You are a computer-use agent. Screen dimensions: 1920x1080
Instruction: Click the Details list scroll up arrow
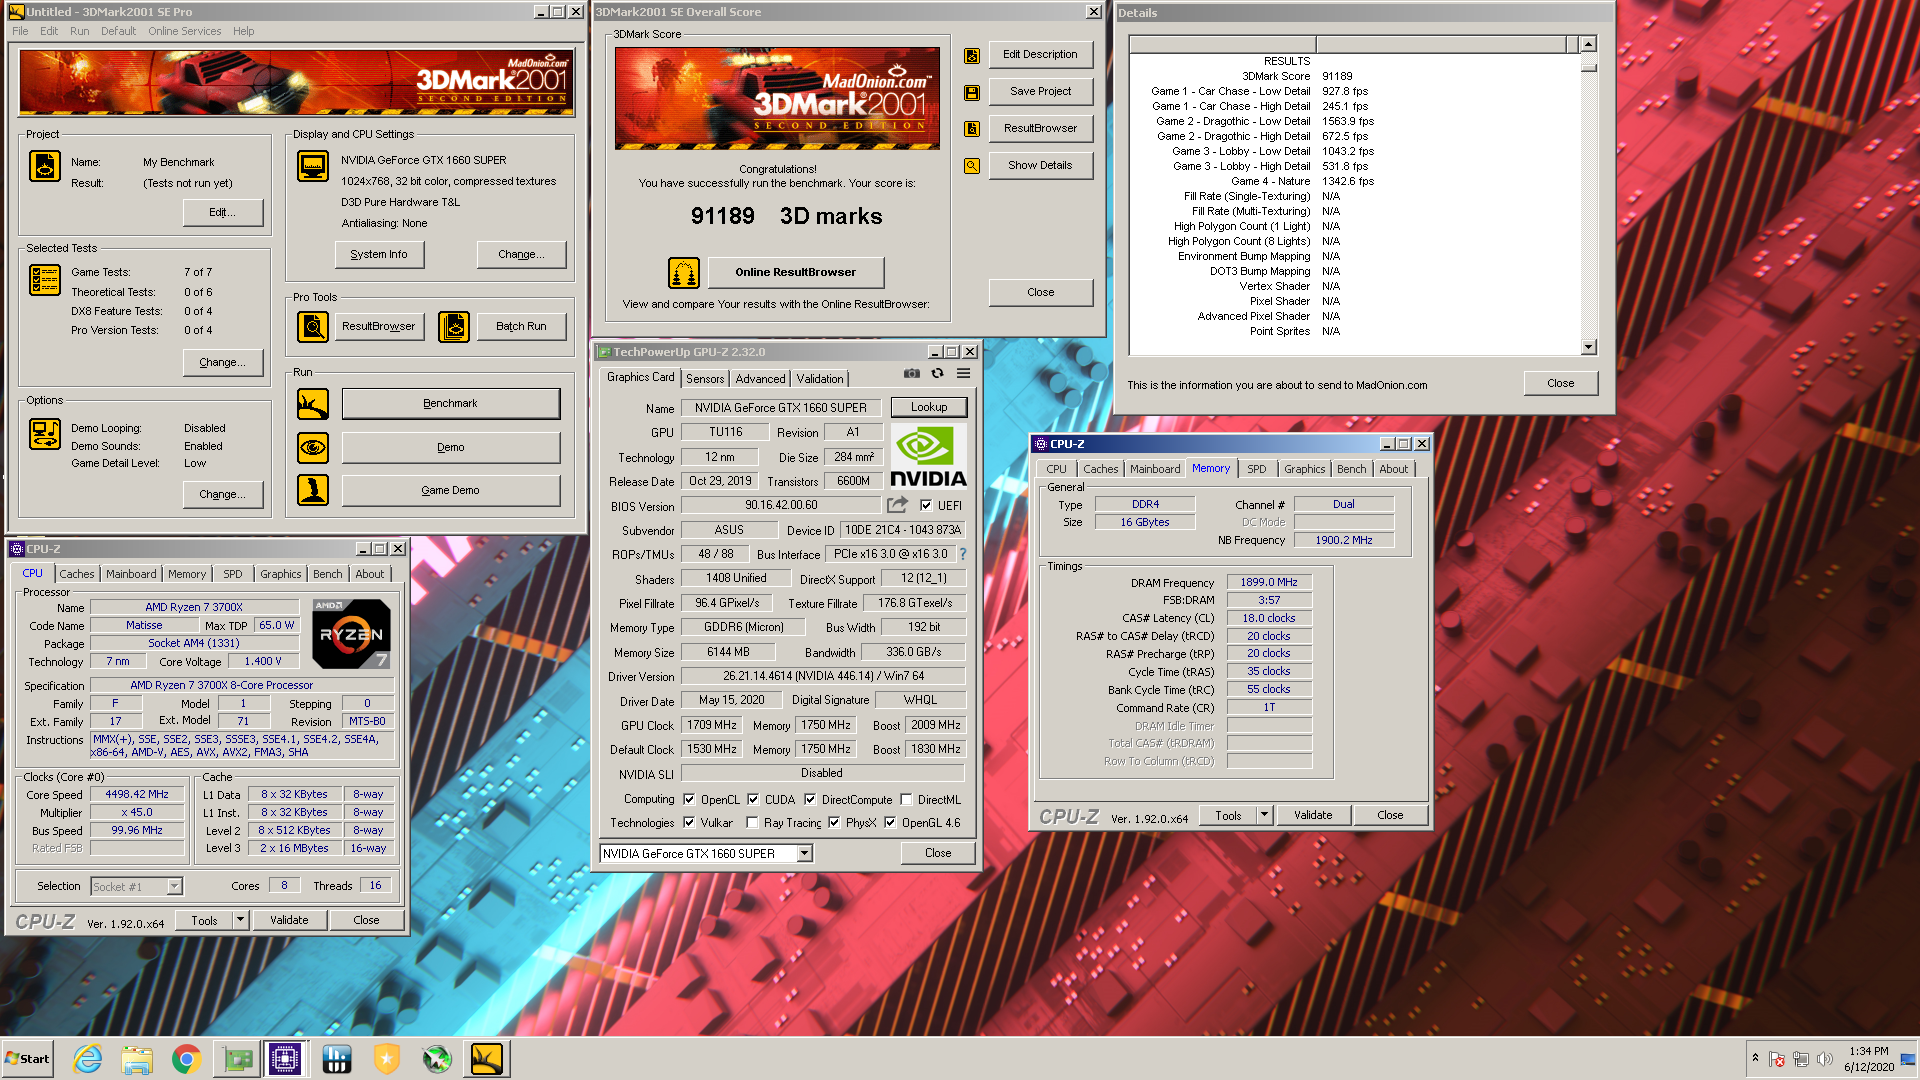click(1589, 44)
